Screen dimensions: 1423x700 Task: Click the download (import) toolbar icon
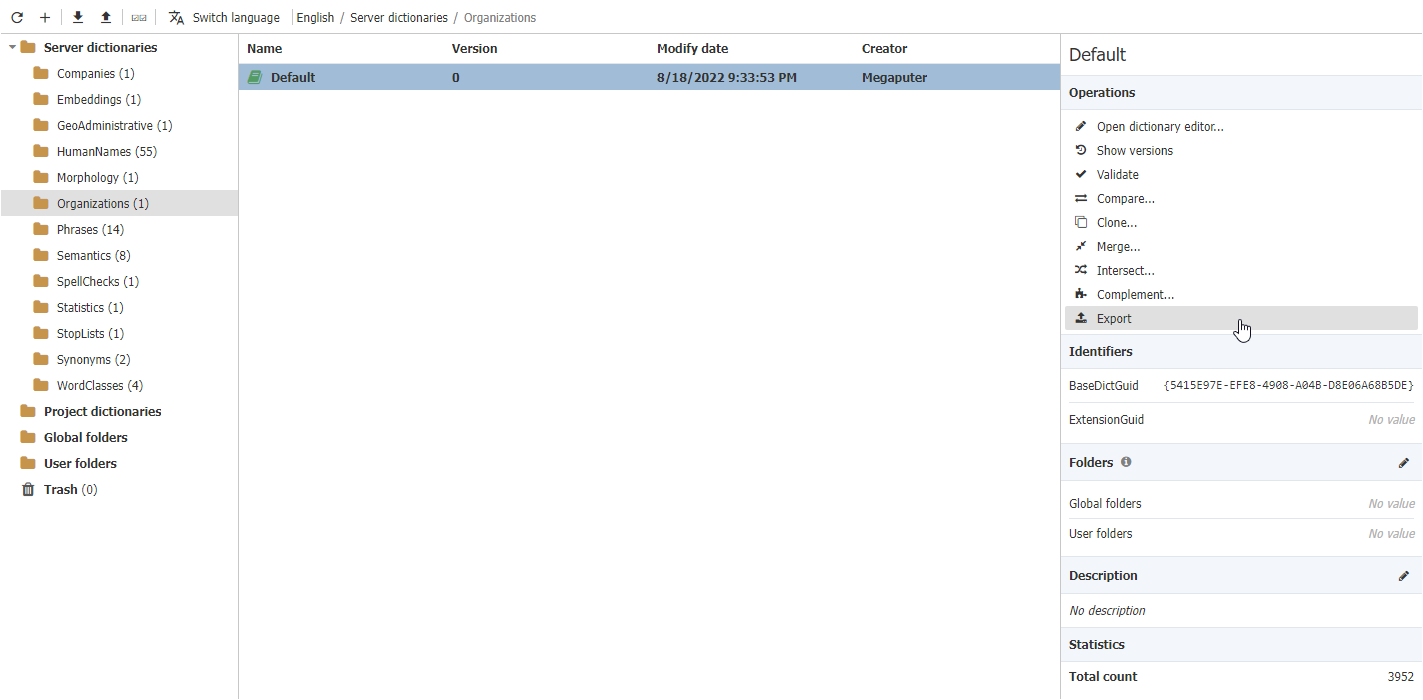(x=77, y=17)
